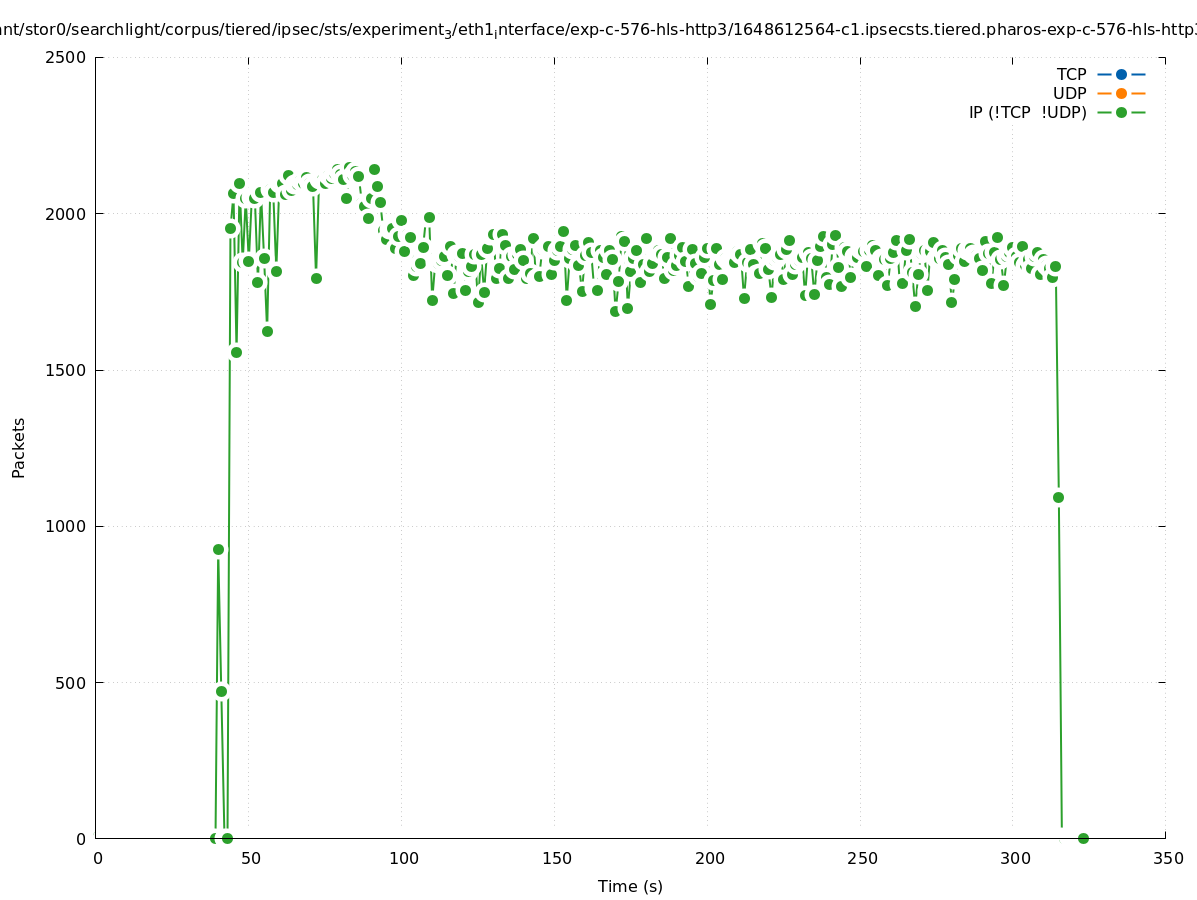This screenshot has width=1197, height=900.
Task: Click the Time (s) x-axis label
Action: (630, 886)
